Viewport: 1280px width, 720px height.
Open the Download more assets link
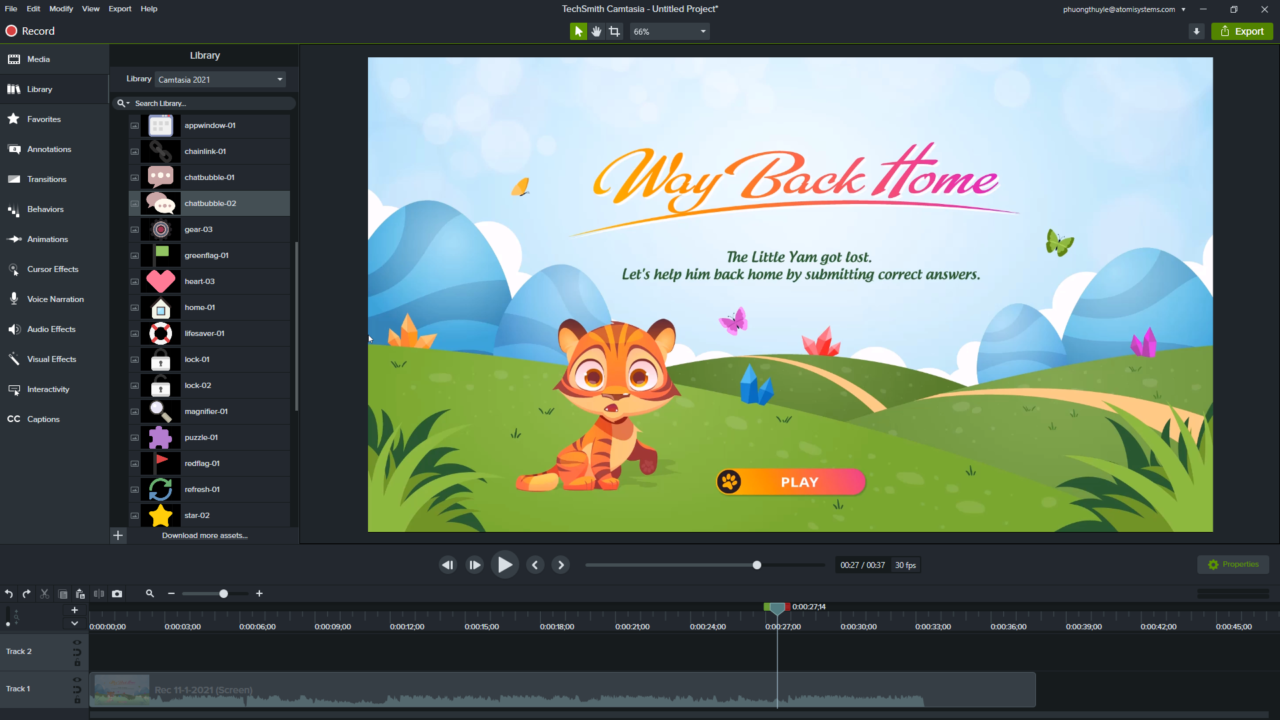204,535
